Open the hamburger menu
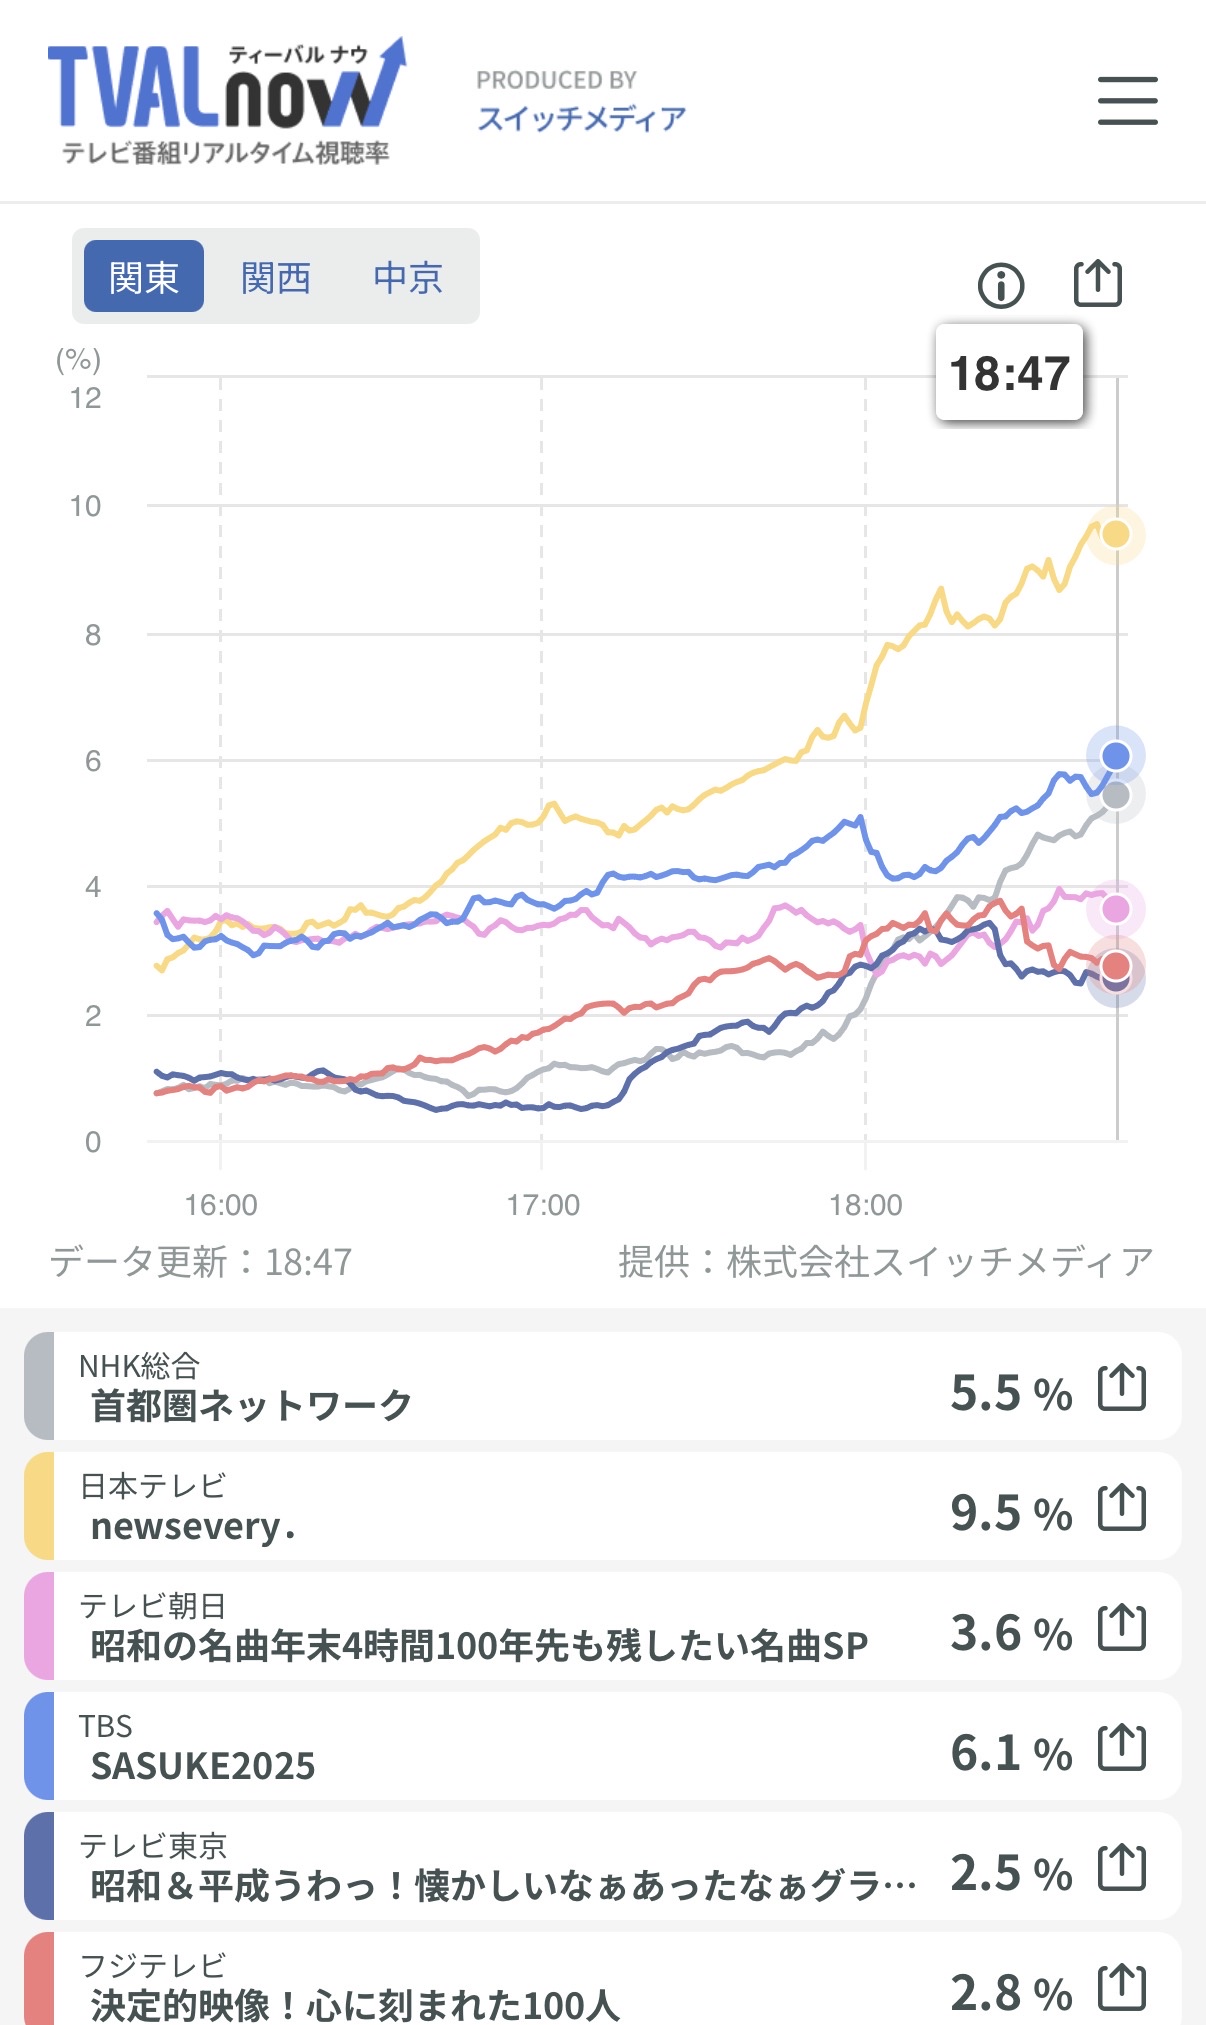This screenshot has width=1206, height=2025. tap(1127, 101)
